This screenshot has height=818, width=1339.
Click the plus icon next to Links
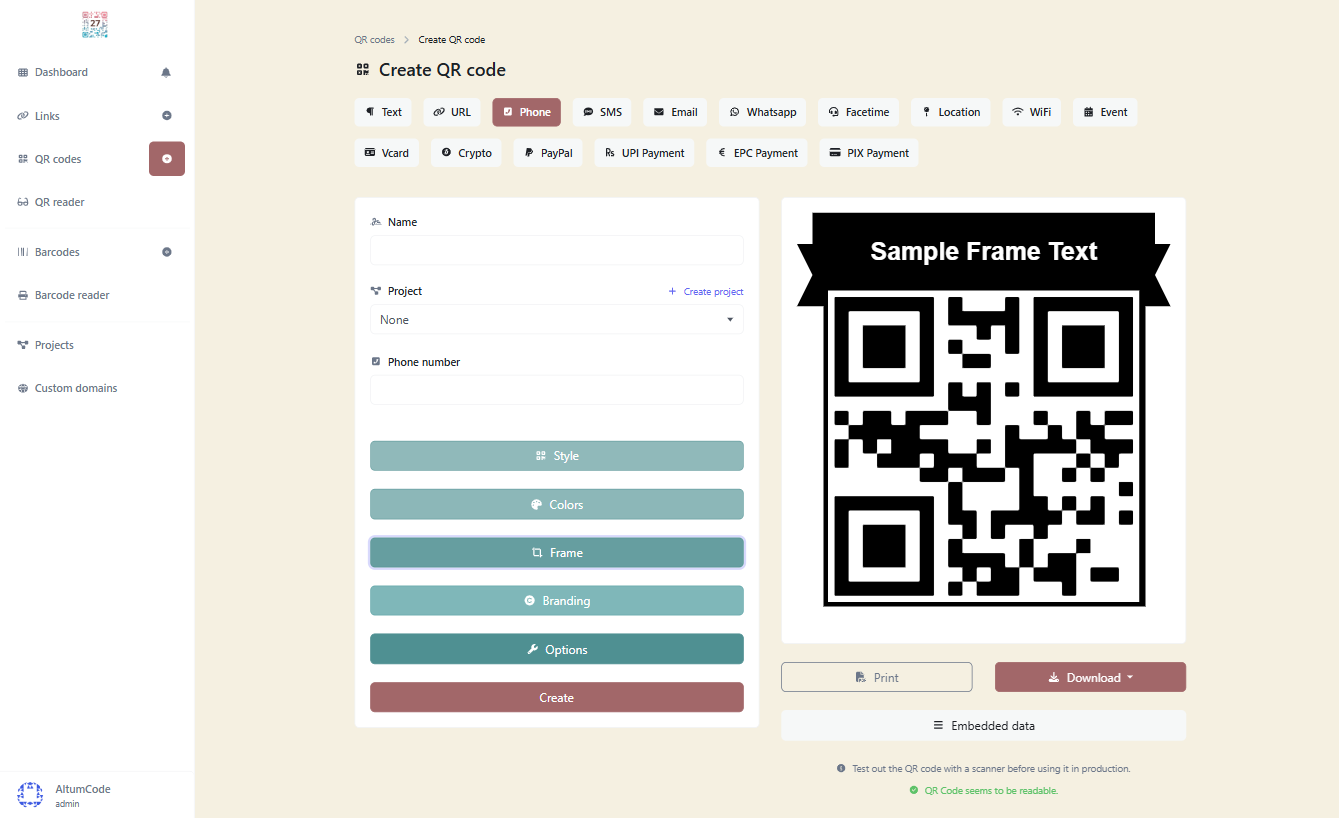tap(167, 115)
